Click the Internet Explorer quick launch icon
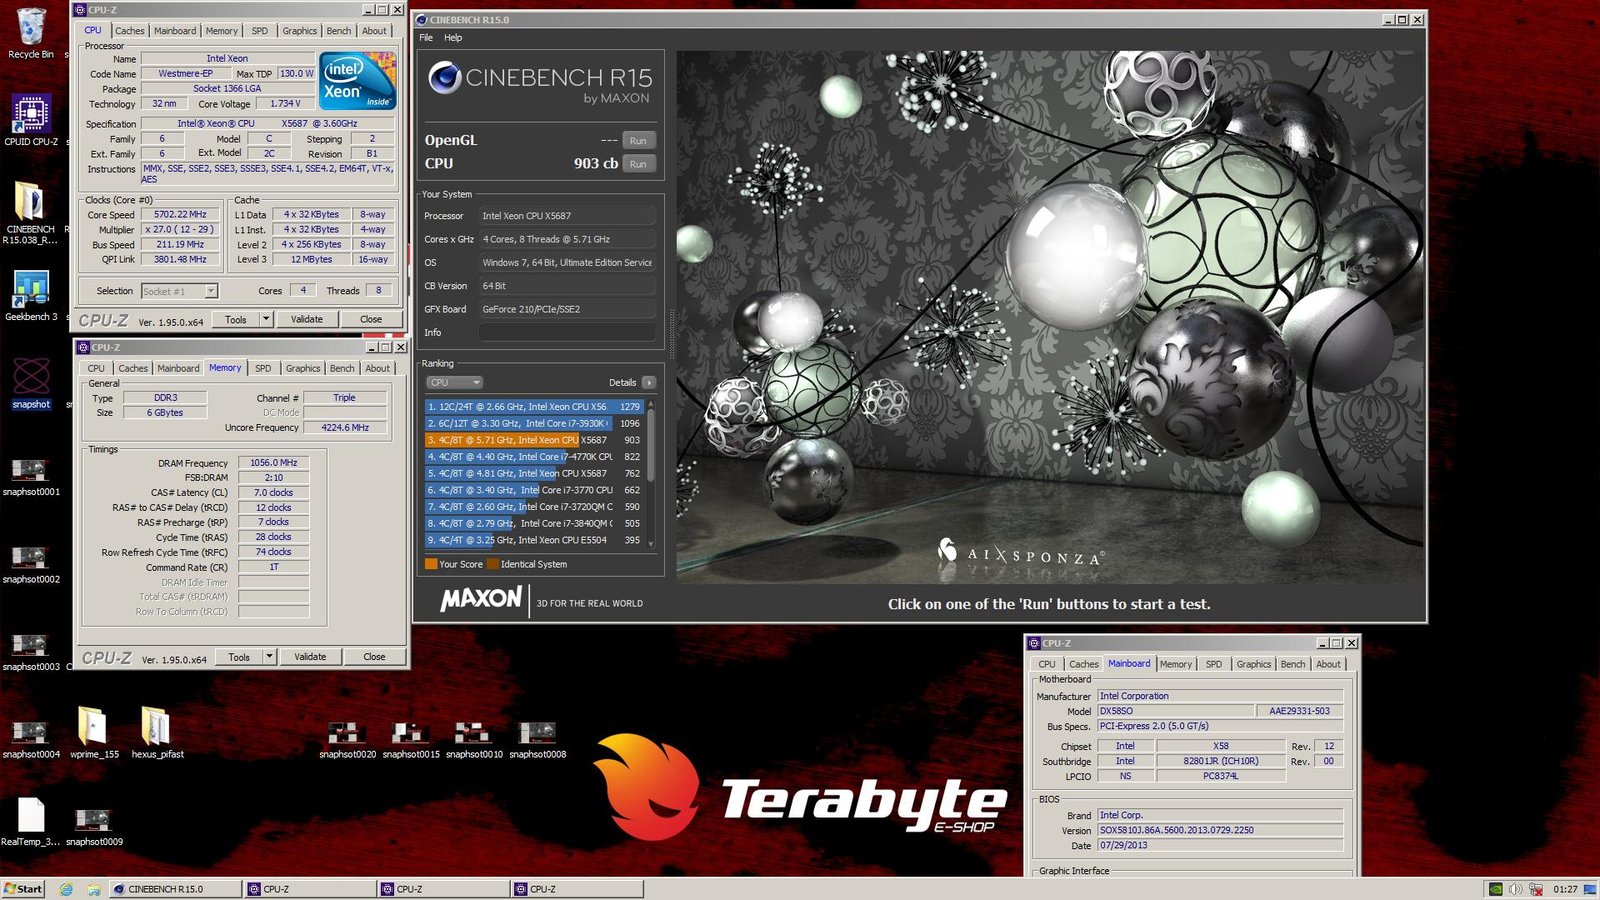This screenshot has width=1600, height=900. (x=66, y=889)
